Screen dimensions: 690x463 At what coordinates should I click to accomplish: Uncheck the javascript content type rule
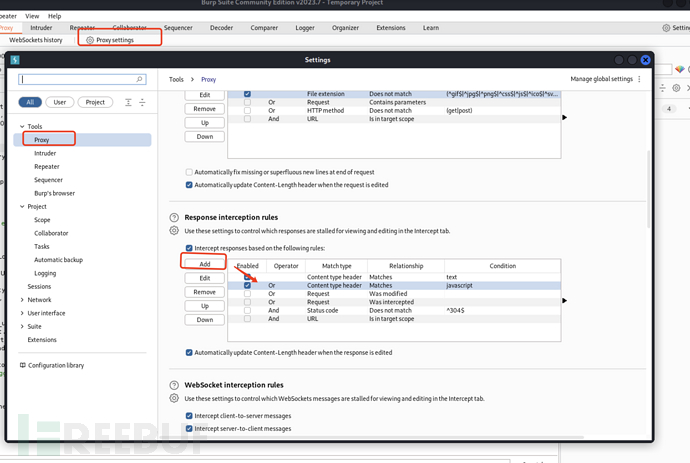[247, 285]
